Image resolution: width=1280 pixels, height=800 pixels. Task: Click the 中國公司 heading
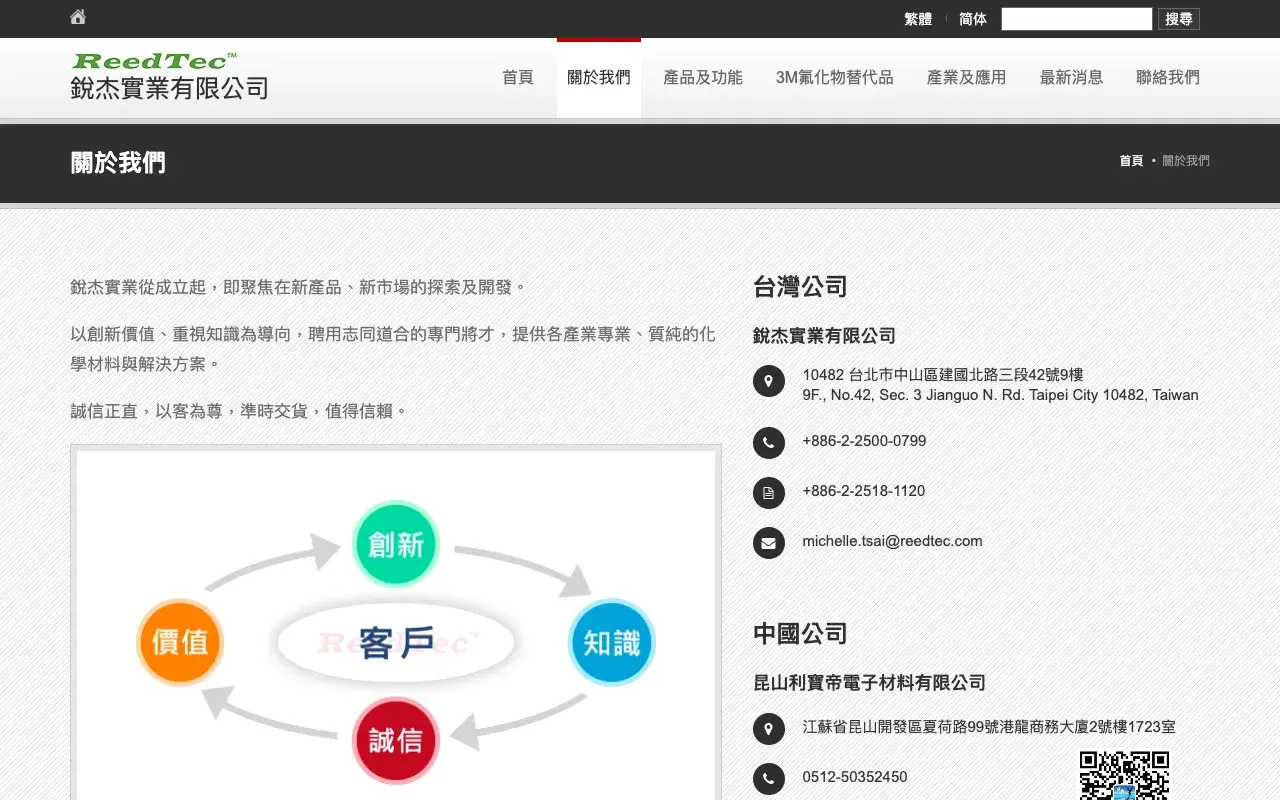coord(800,634)
